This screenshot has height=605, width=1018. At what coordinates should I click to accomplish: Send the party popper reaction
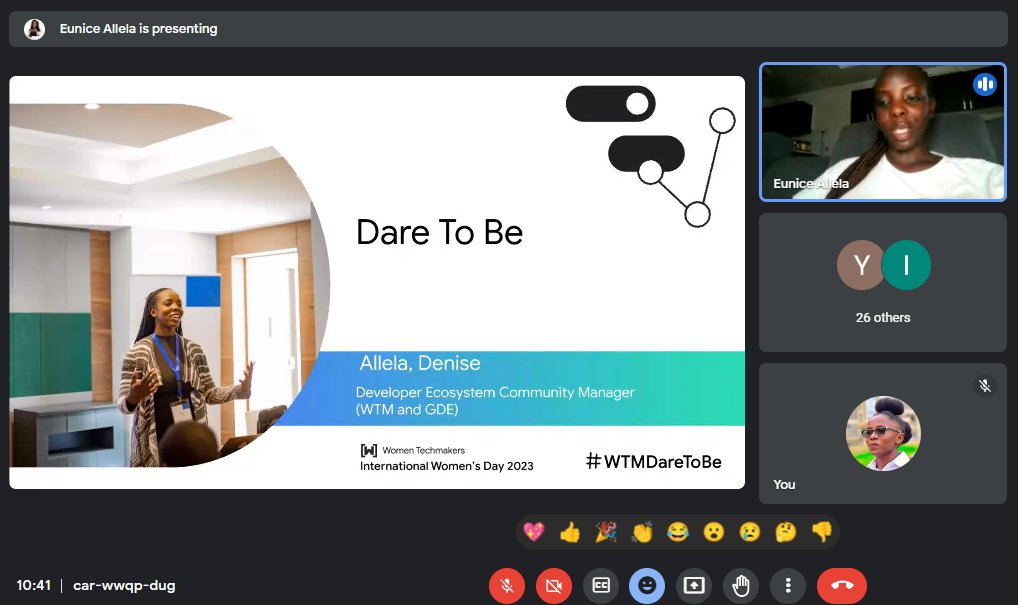point(606,532)
